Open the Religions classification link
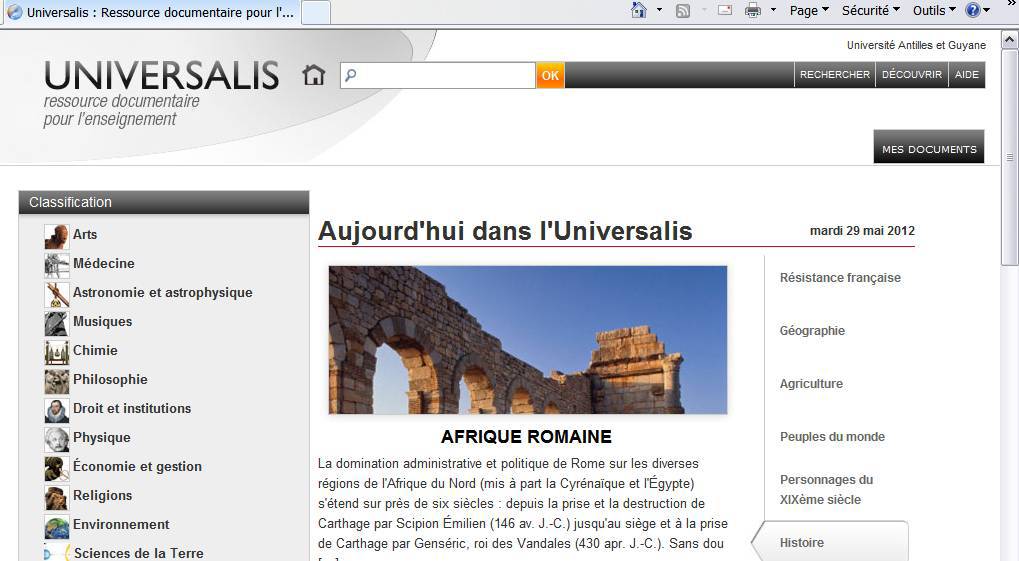This screenshot has height=561, width=1019. click(103, 495)
